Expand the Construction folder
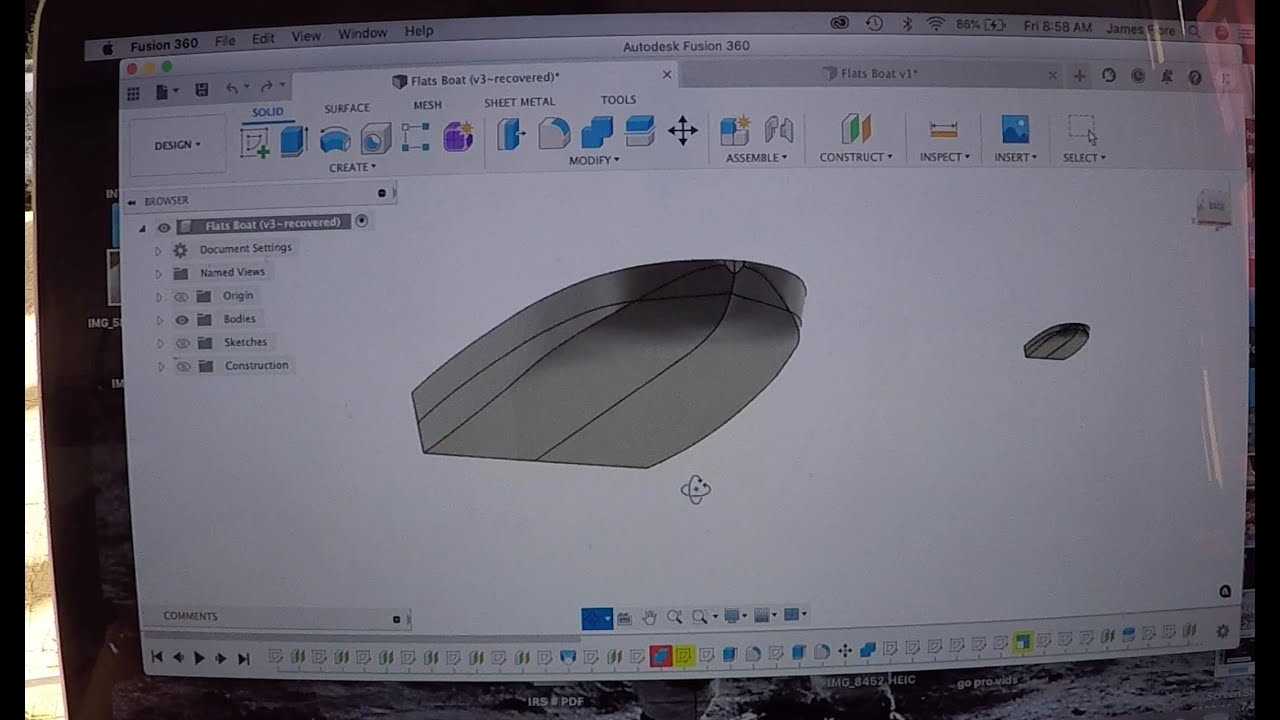This screenshot has height=720, width=1280. pos(161,367)
